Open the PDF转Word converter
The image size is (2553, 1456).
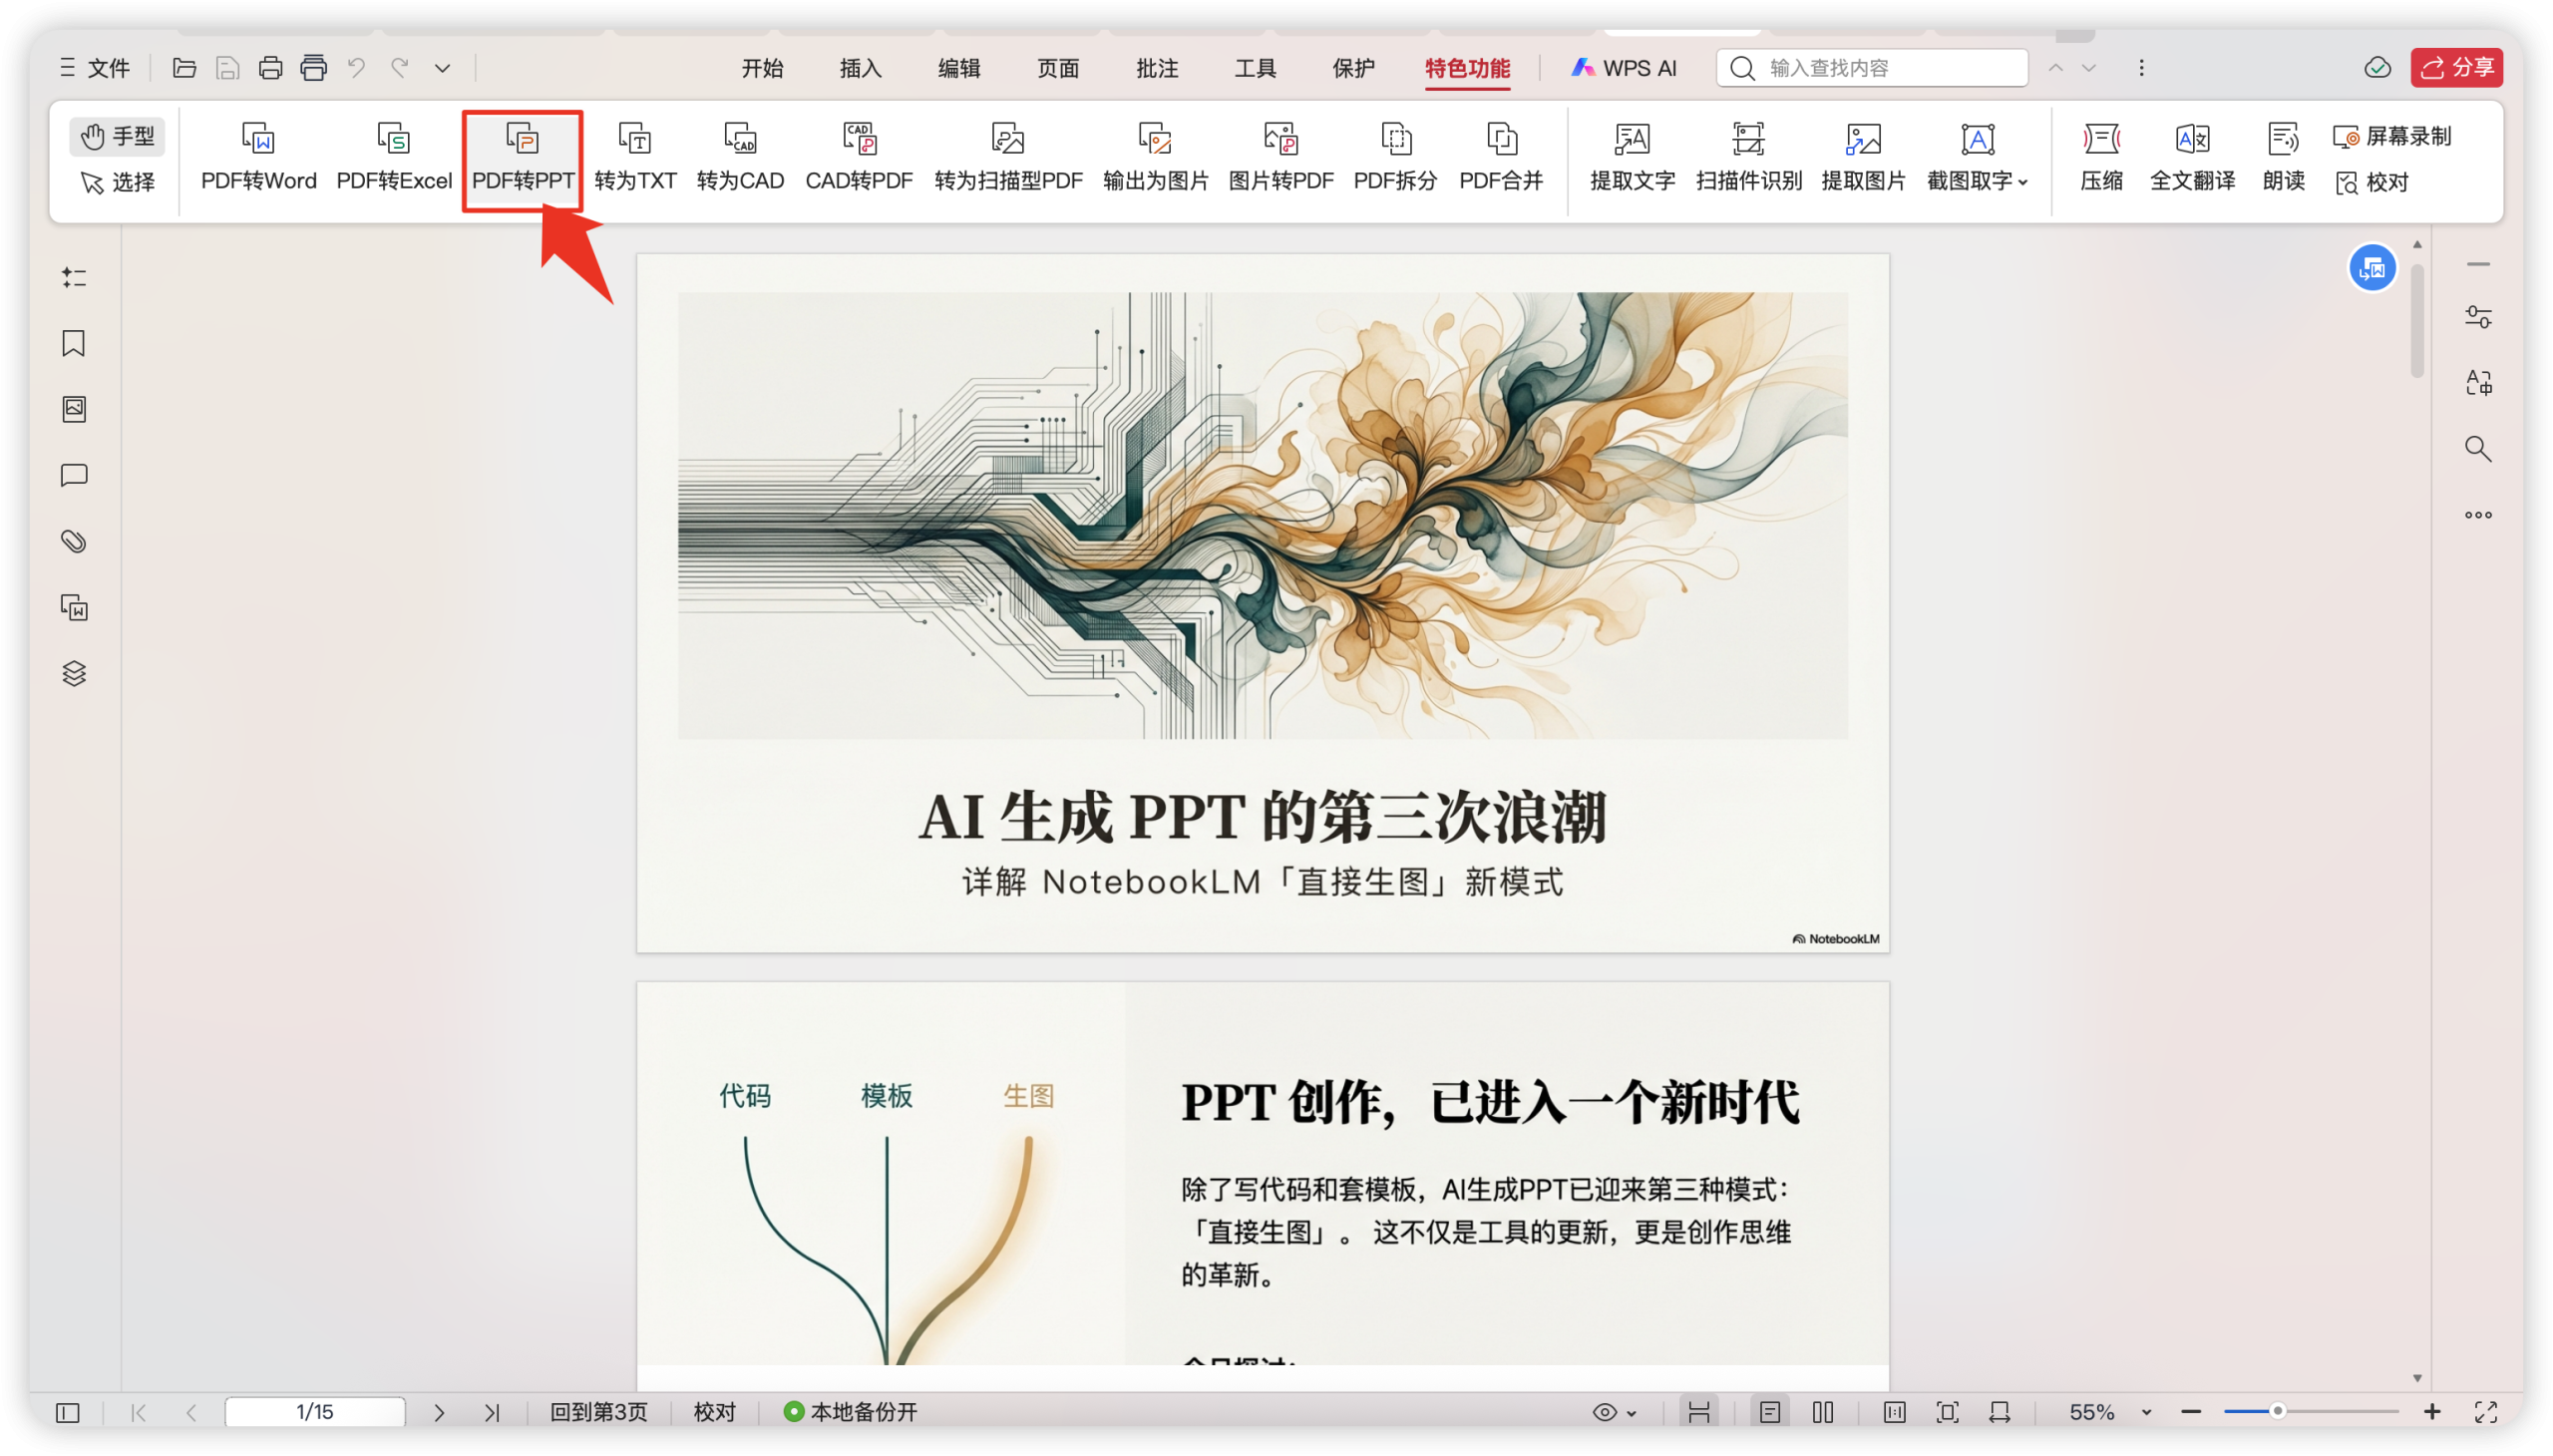point(257,158)
